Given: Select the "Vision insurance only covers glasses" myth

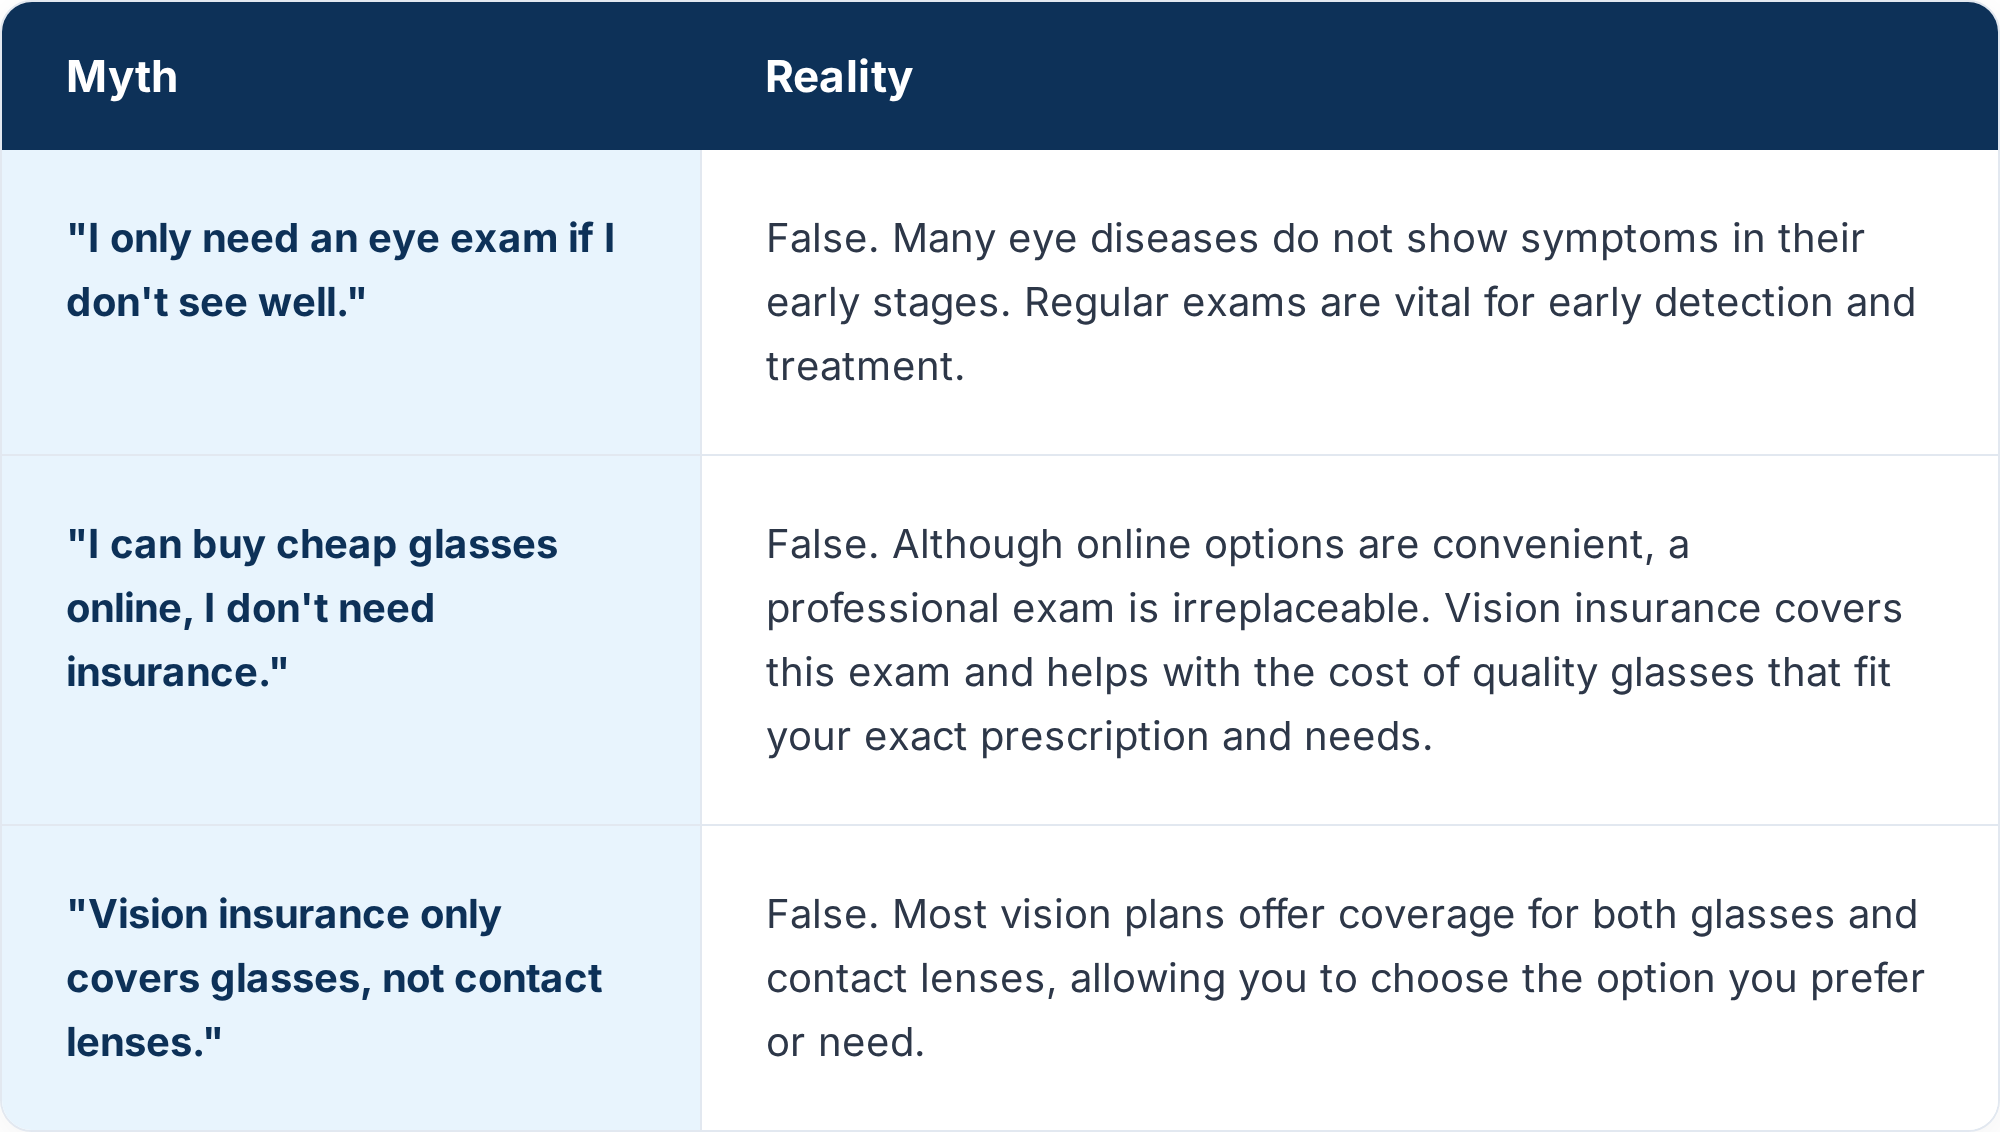Looking at the screenshot, I should (351, 978).
